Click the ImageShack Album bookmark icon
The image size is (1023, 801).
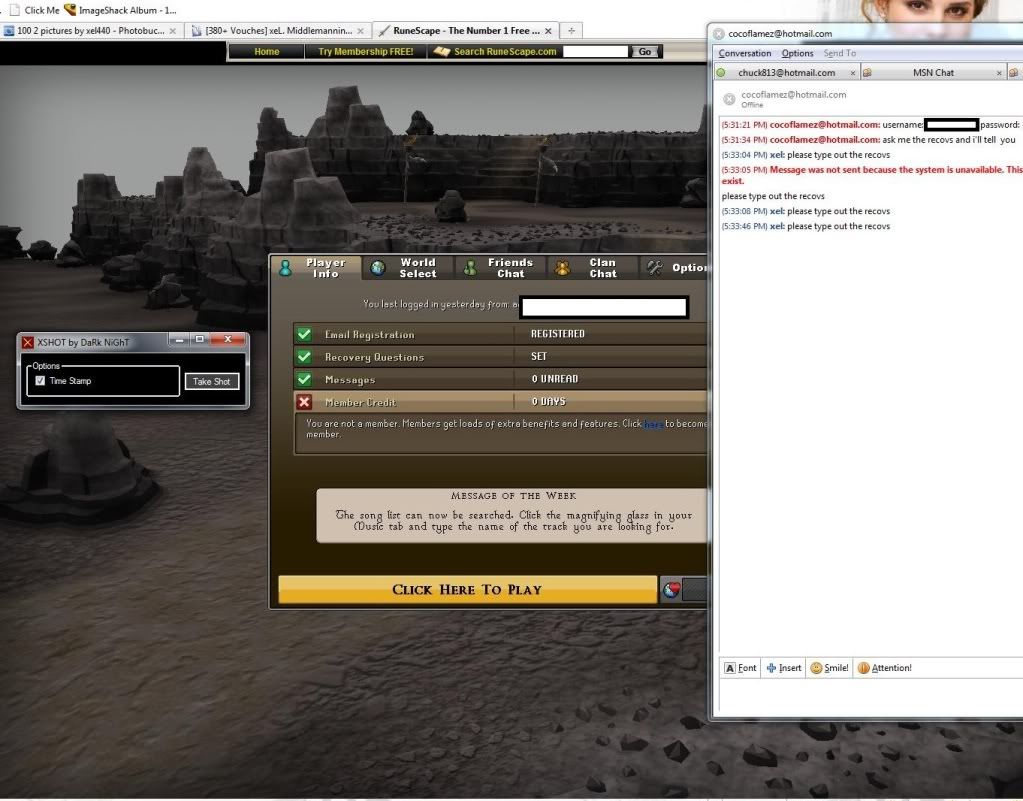pyautogui.click(x=70, y=10)
